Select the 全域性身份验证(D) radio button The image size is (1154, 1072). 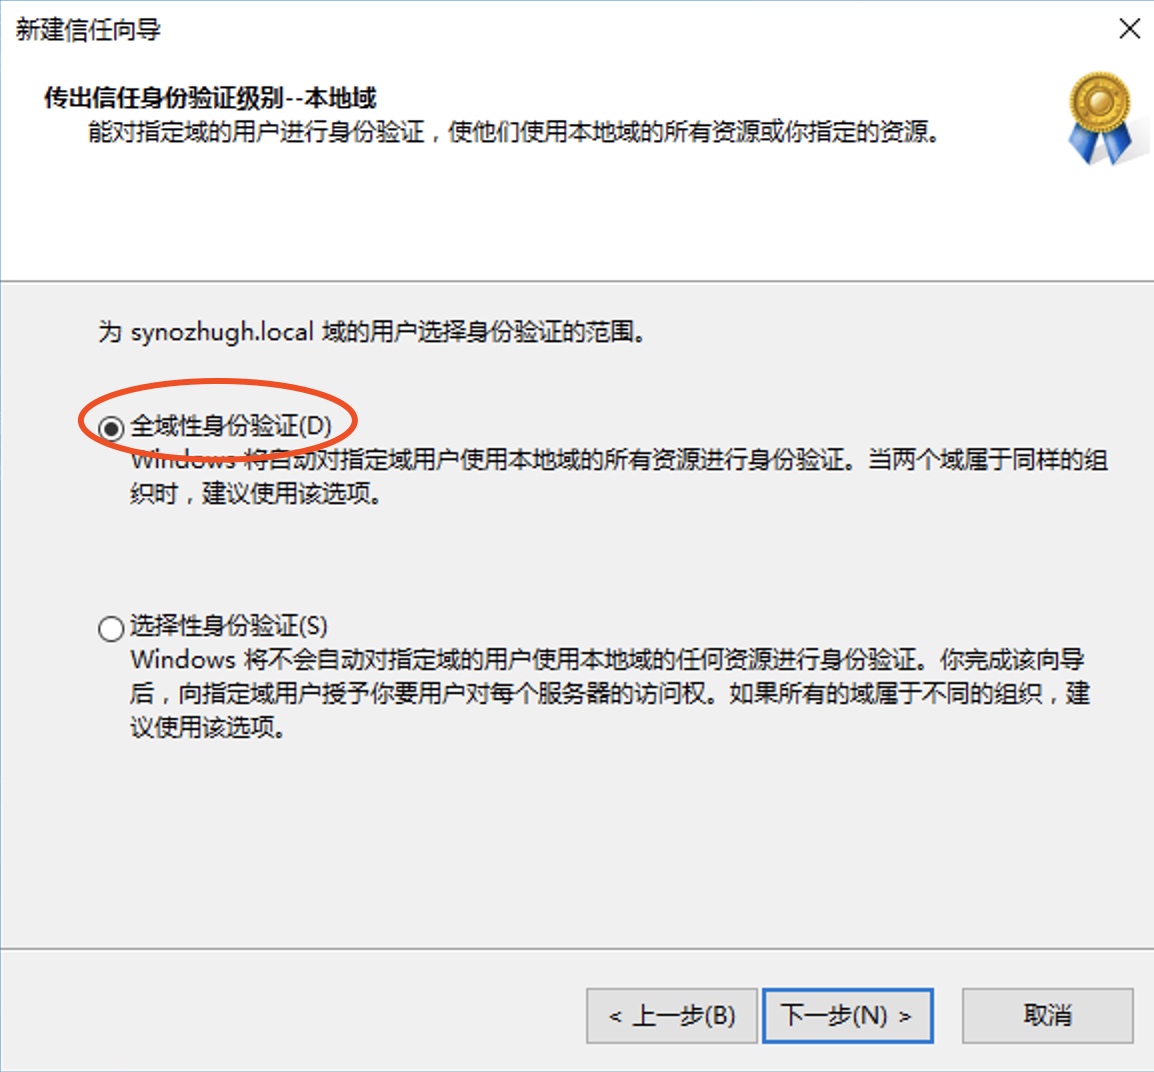111,428
